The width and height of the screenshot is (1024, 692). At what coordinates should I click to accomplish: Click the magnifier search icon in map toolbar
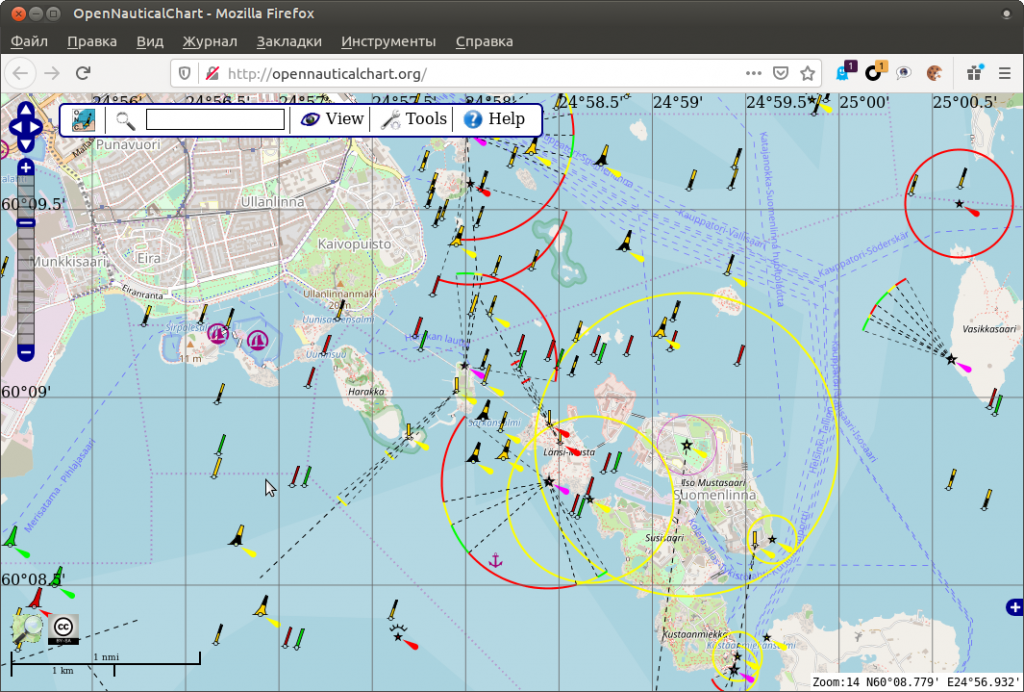[x=125, y=120]
